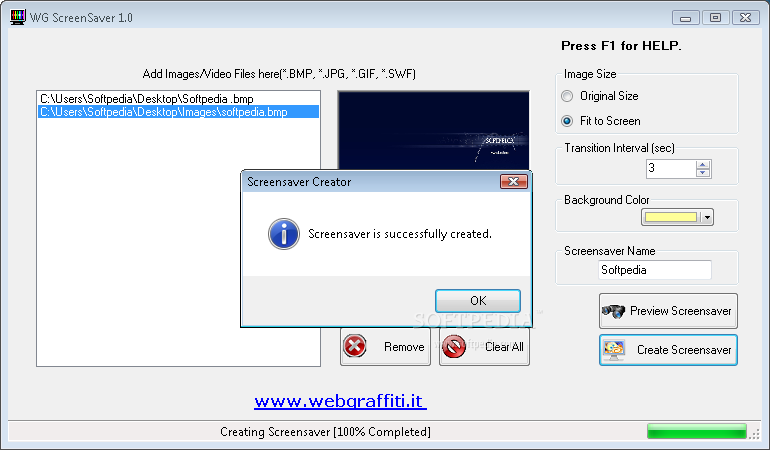Click into the Screensaver Name text field
The image size is (770, 450).
[655, 270]
